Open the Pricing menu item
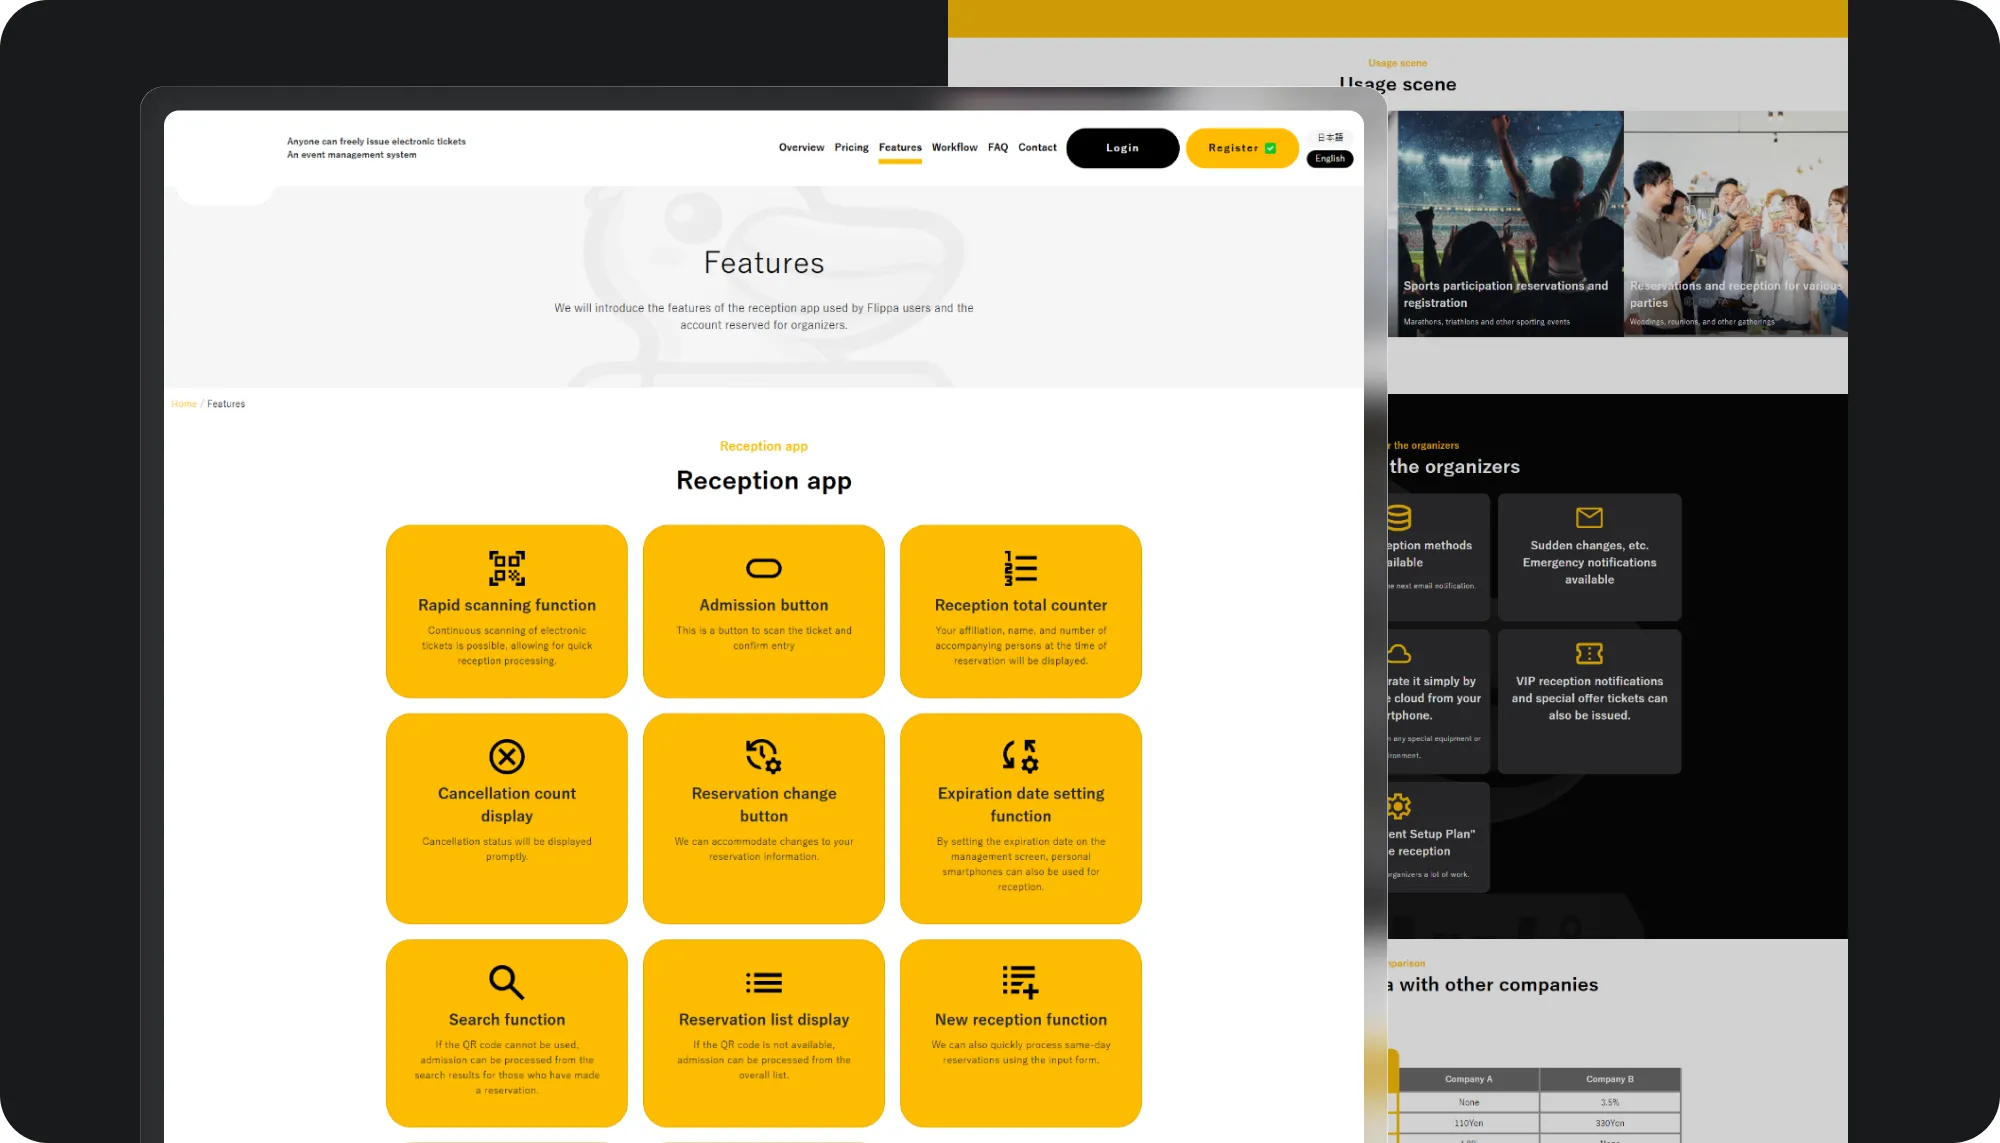The height and width of the screenshot is (1143, 2000). [851, 147]
